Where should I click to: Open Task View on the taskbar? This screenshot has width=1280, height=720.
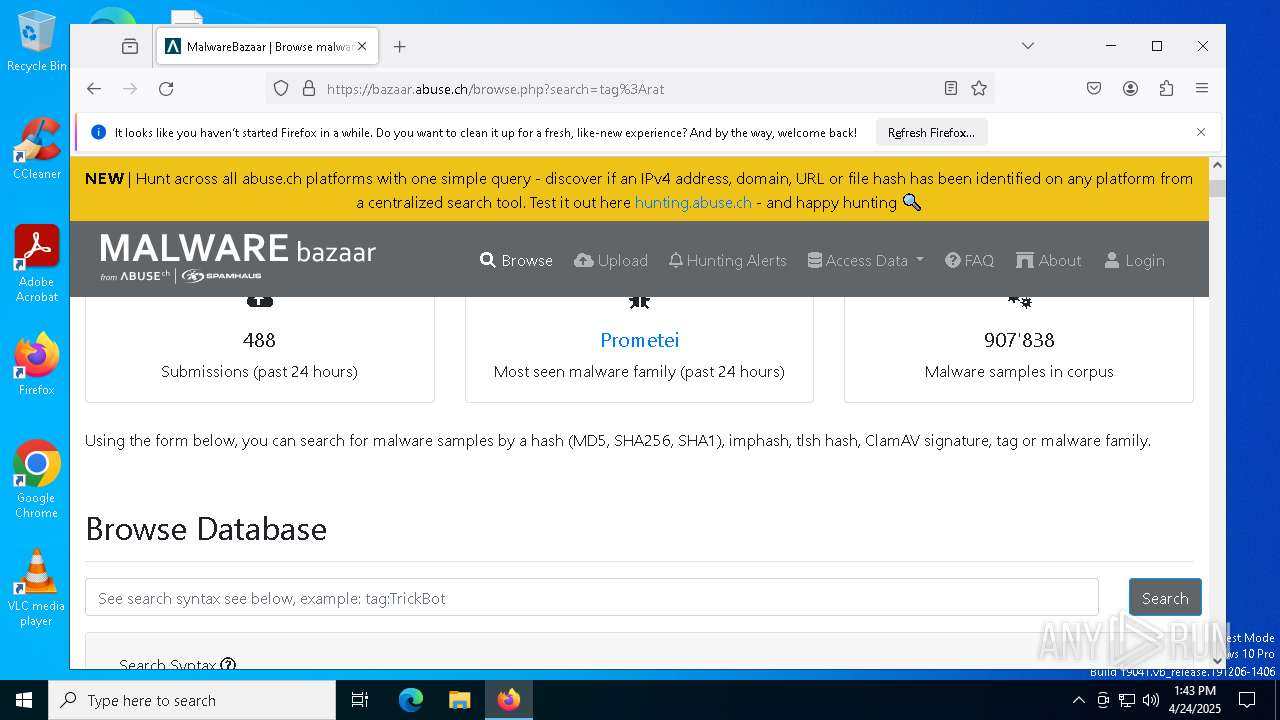click(x=360, y=700)
